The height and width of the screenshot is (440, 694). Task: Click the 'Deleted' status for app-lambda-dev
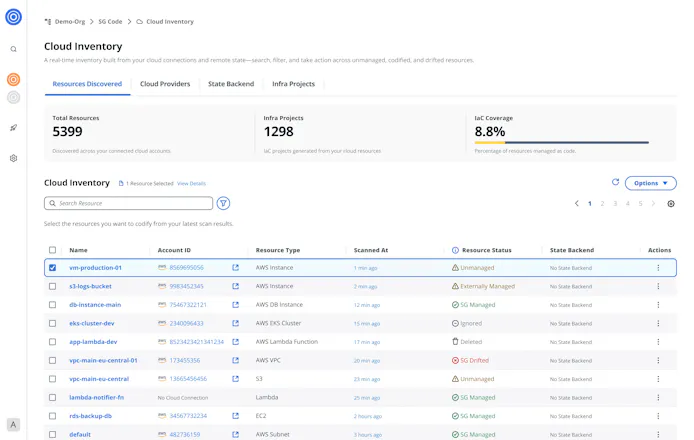pyautogui.click(x=471, y=342)
